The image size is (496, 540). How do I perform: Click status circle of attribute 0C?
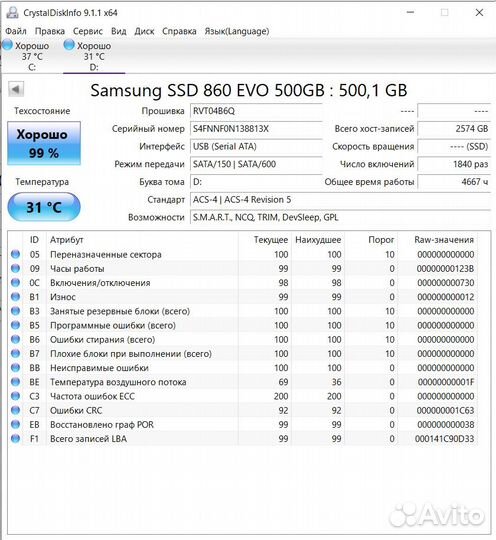pyautogui.click(x=16, y=282)
